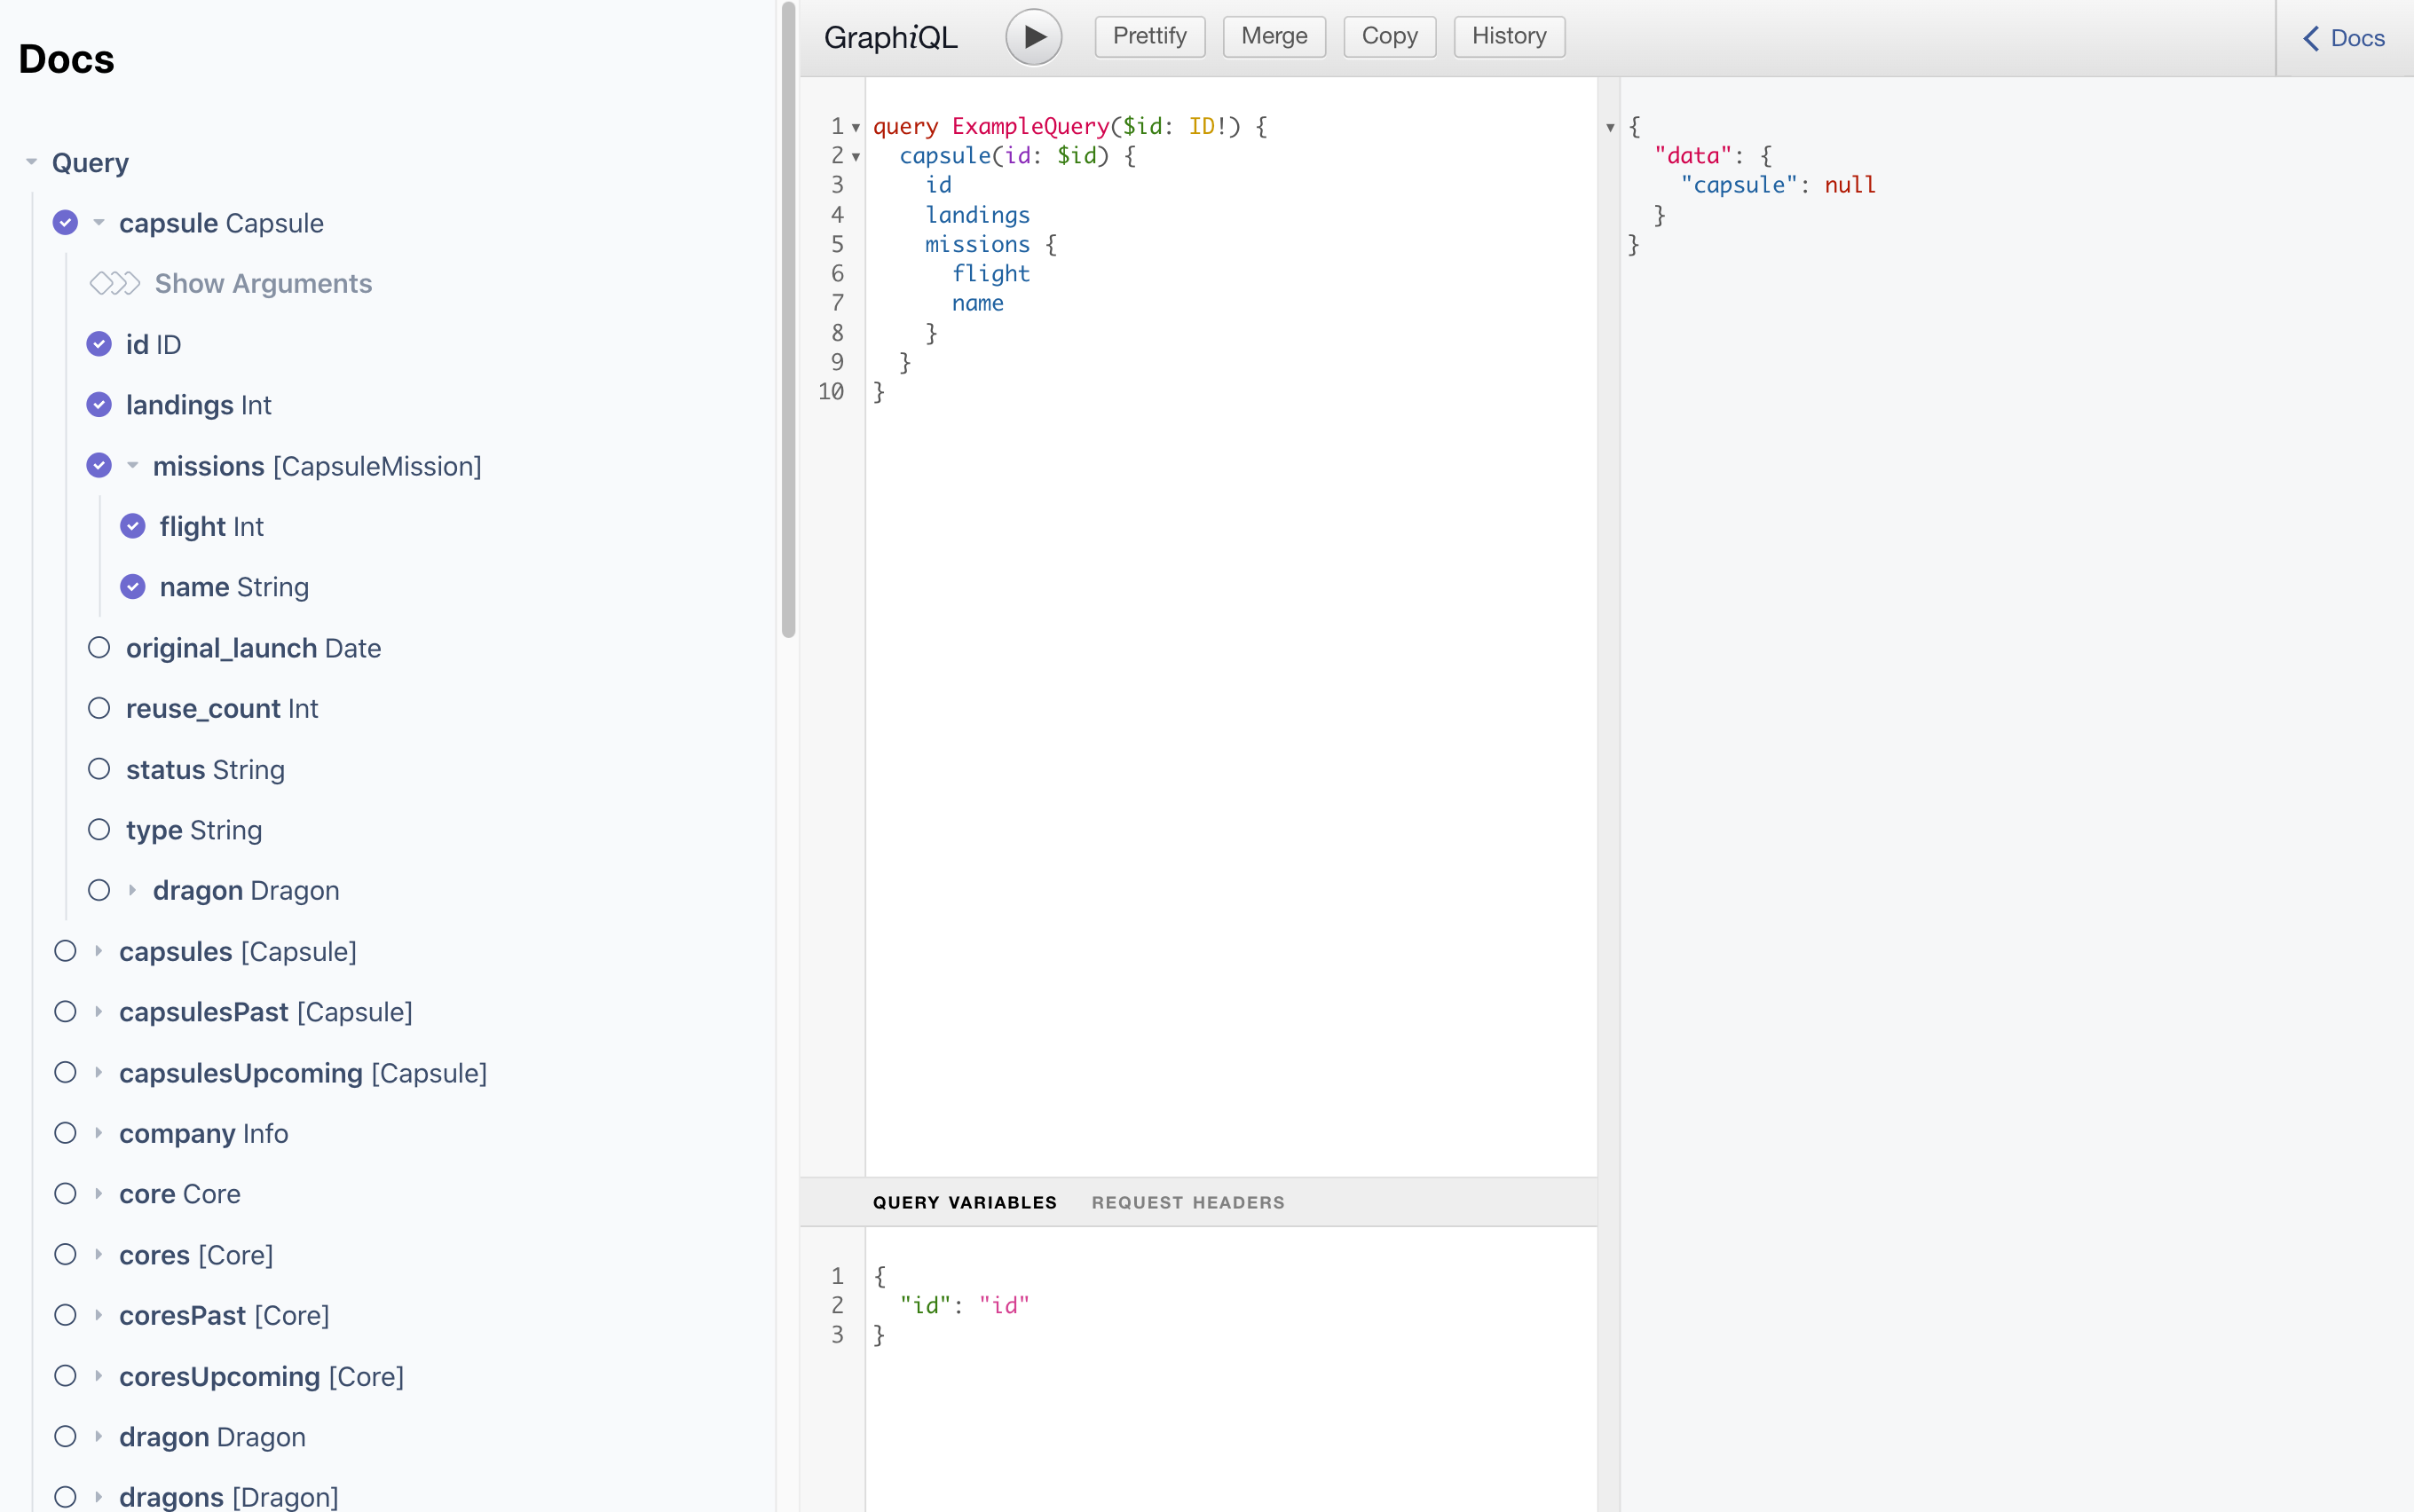Check the nested dragon Dragon field under capsule

[x=99, y=890]
